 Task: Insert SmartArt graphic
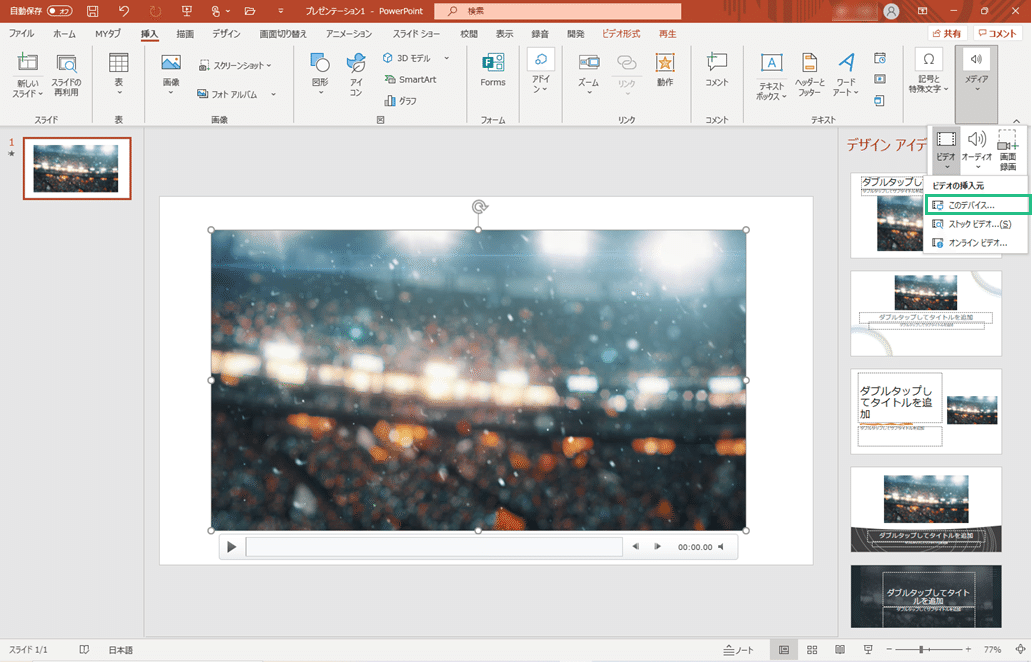[x=411, y=80]
